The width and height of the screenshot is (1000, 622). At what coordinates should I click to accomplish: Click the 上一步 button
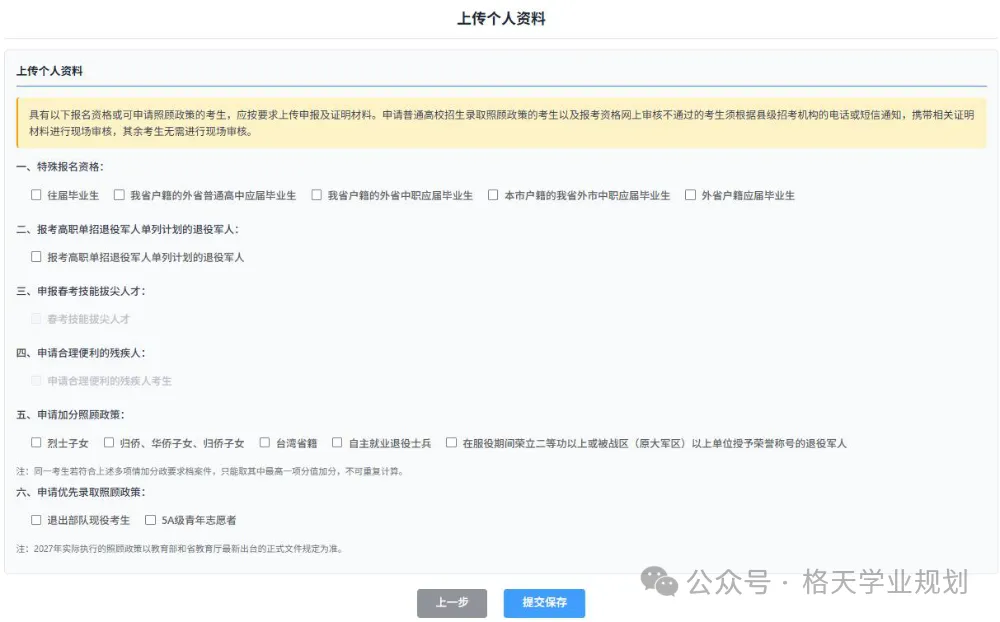pos(452,603)
